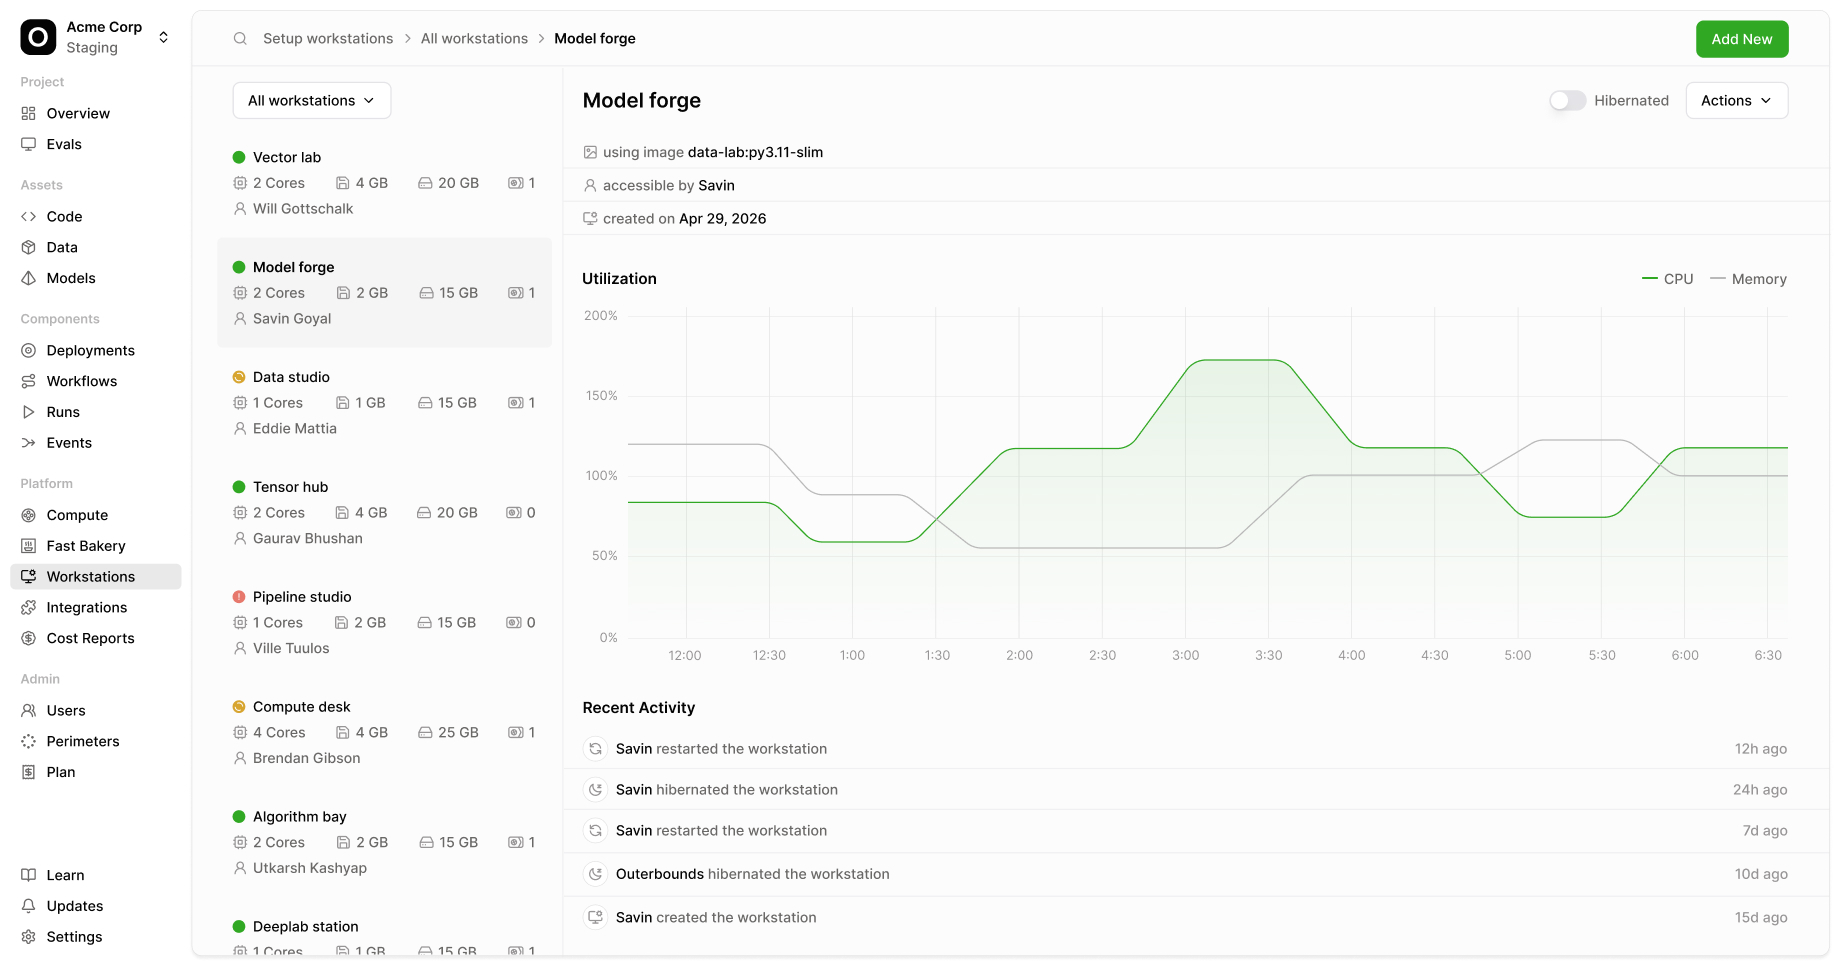This screenshot has width=1840, height=966.
Task: Select the Tensor hub workstation
Action: click(384, 513)
